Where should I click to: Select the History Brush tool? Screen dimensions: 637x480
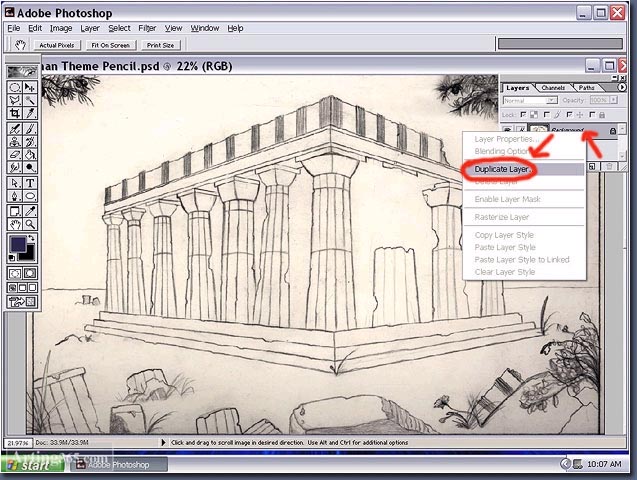[x=30, y=142]
